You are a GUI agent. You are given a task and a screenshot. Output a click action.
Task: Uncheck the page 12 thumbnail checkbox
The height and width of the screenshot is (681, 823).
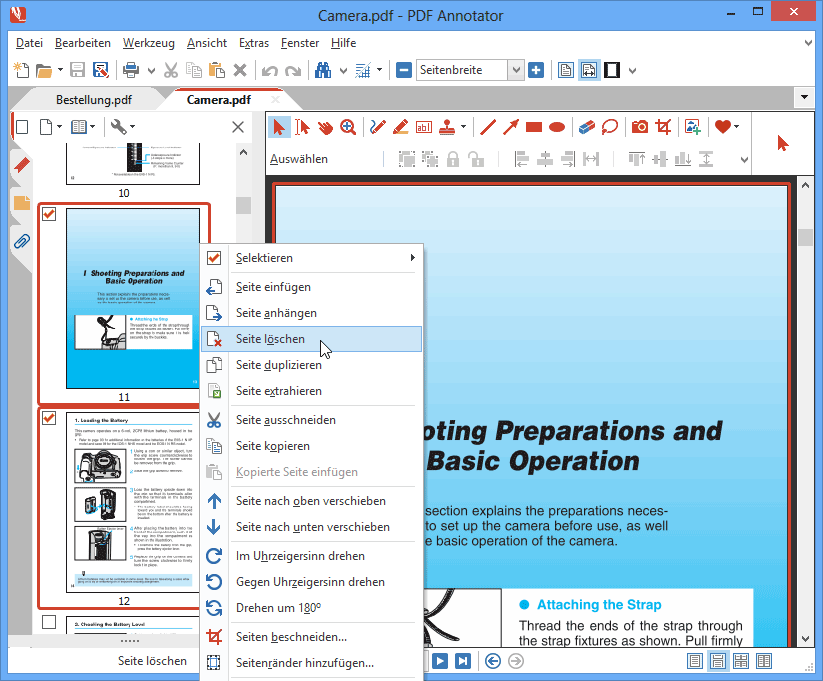pos(47,419)
